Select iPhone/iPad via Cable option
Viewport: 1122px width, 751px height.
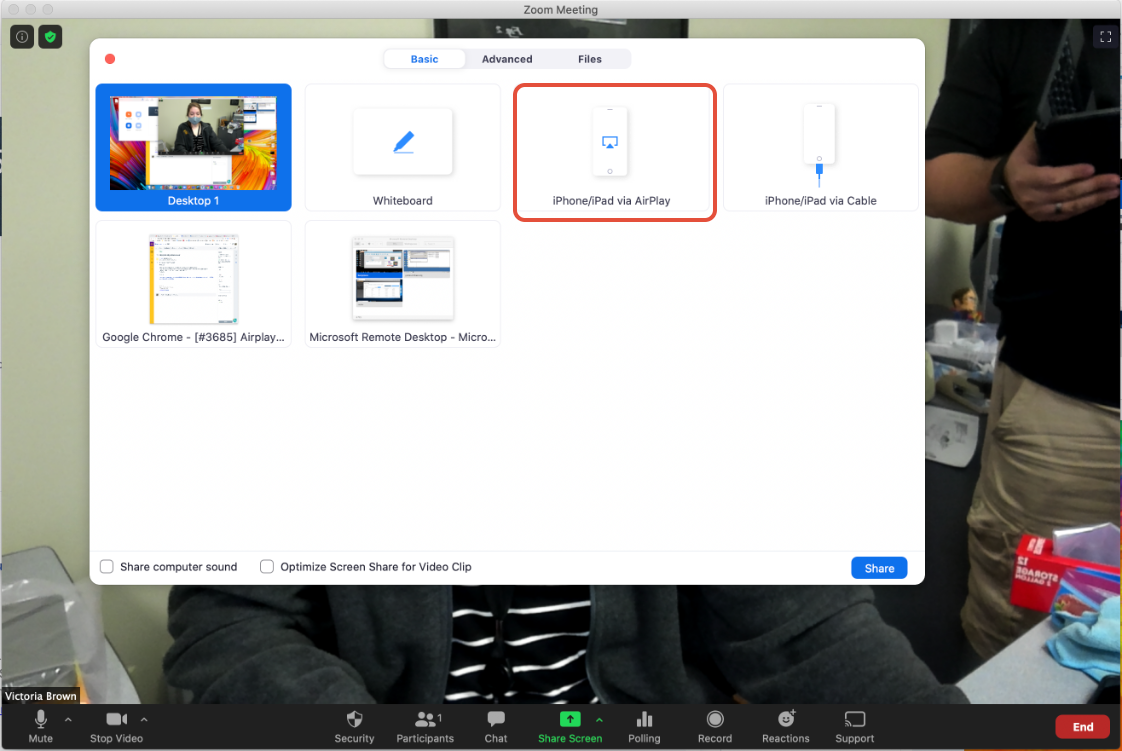(820, 147)
